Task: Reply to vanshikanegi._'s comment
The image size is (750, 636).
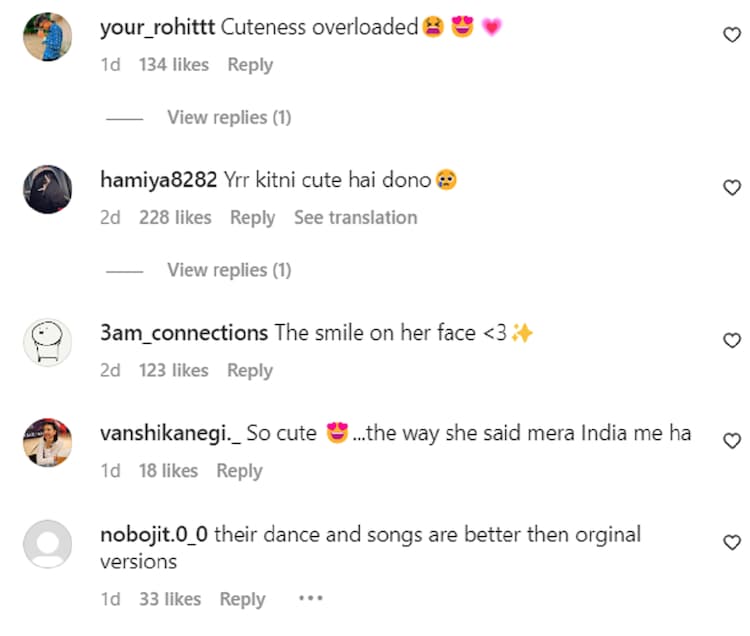Action: pos(239,471)
